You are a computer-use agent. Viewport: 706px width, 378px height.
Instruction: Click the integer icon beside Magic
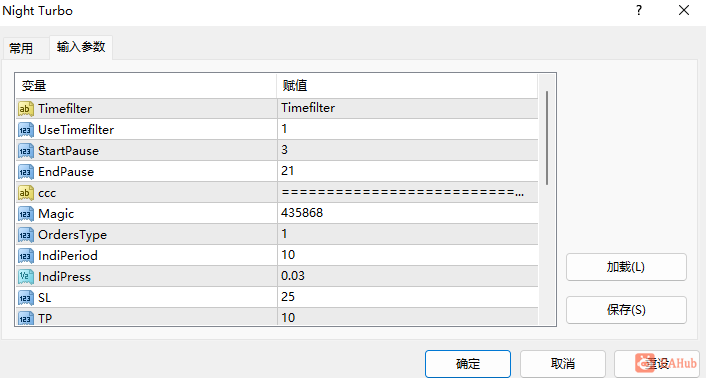(26, 214)
